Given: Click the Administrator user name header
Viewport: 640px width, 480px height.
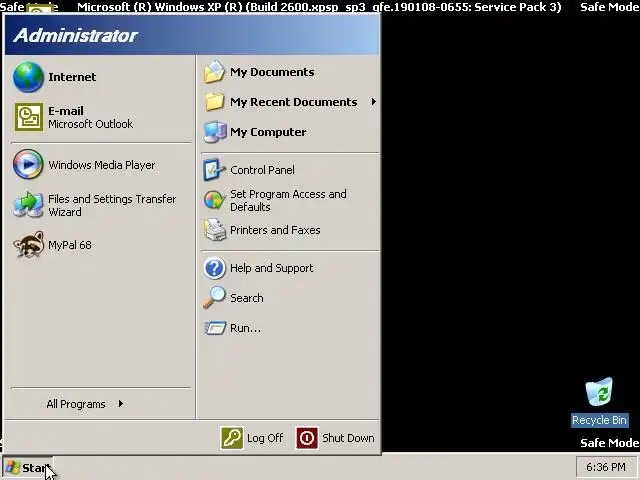Looking at the screenshot, I should coord(76,36).
